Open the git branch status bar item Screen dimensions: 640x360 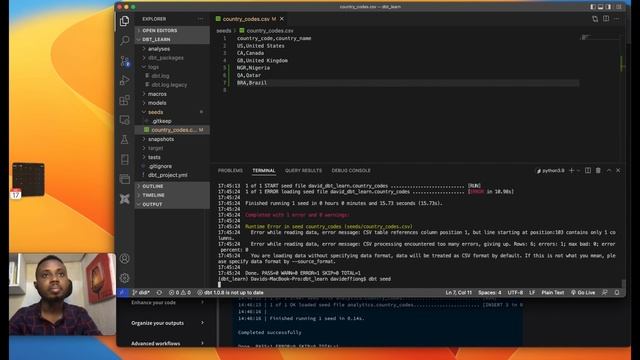141,293
